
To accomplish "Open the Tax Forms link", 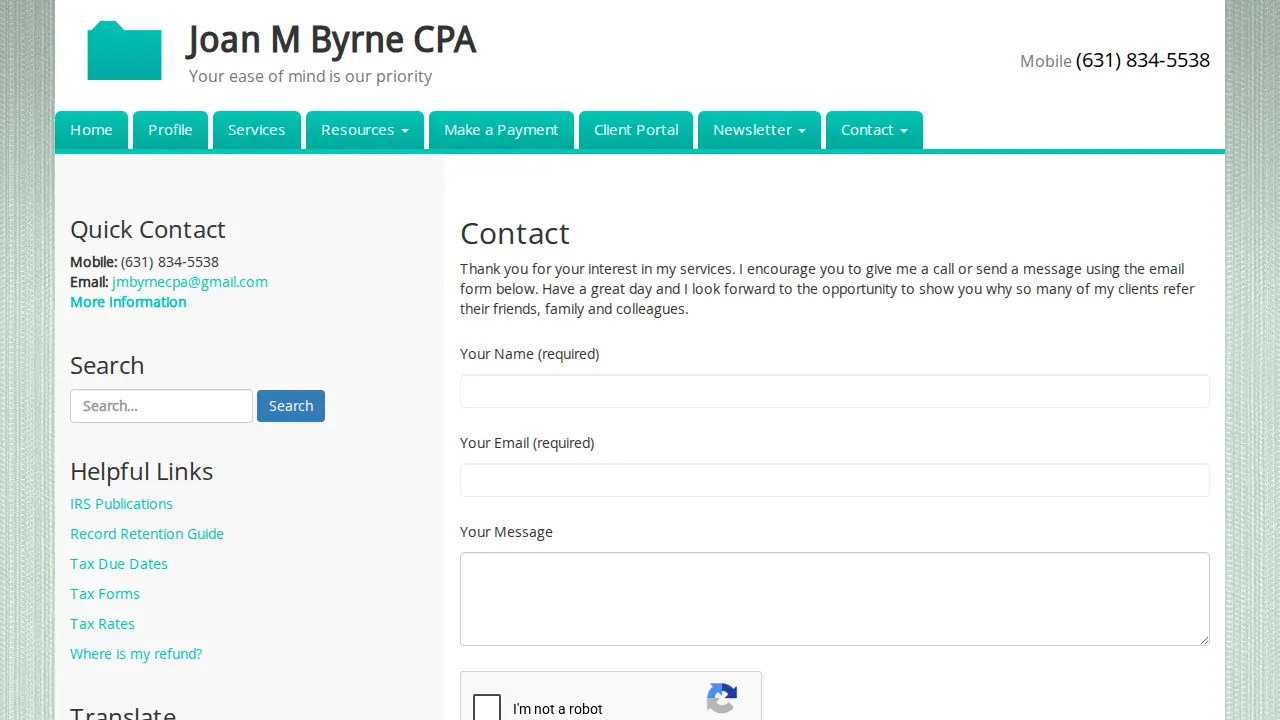I will coord(105,594).
